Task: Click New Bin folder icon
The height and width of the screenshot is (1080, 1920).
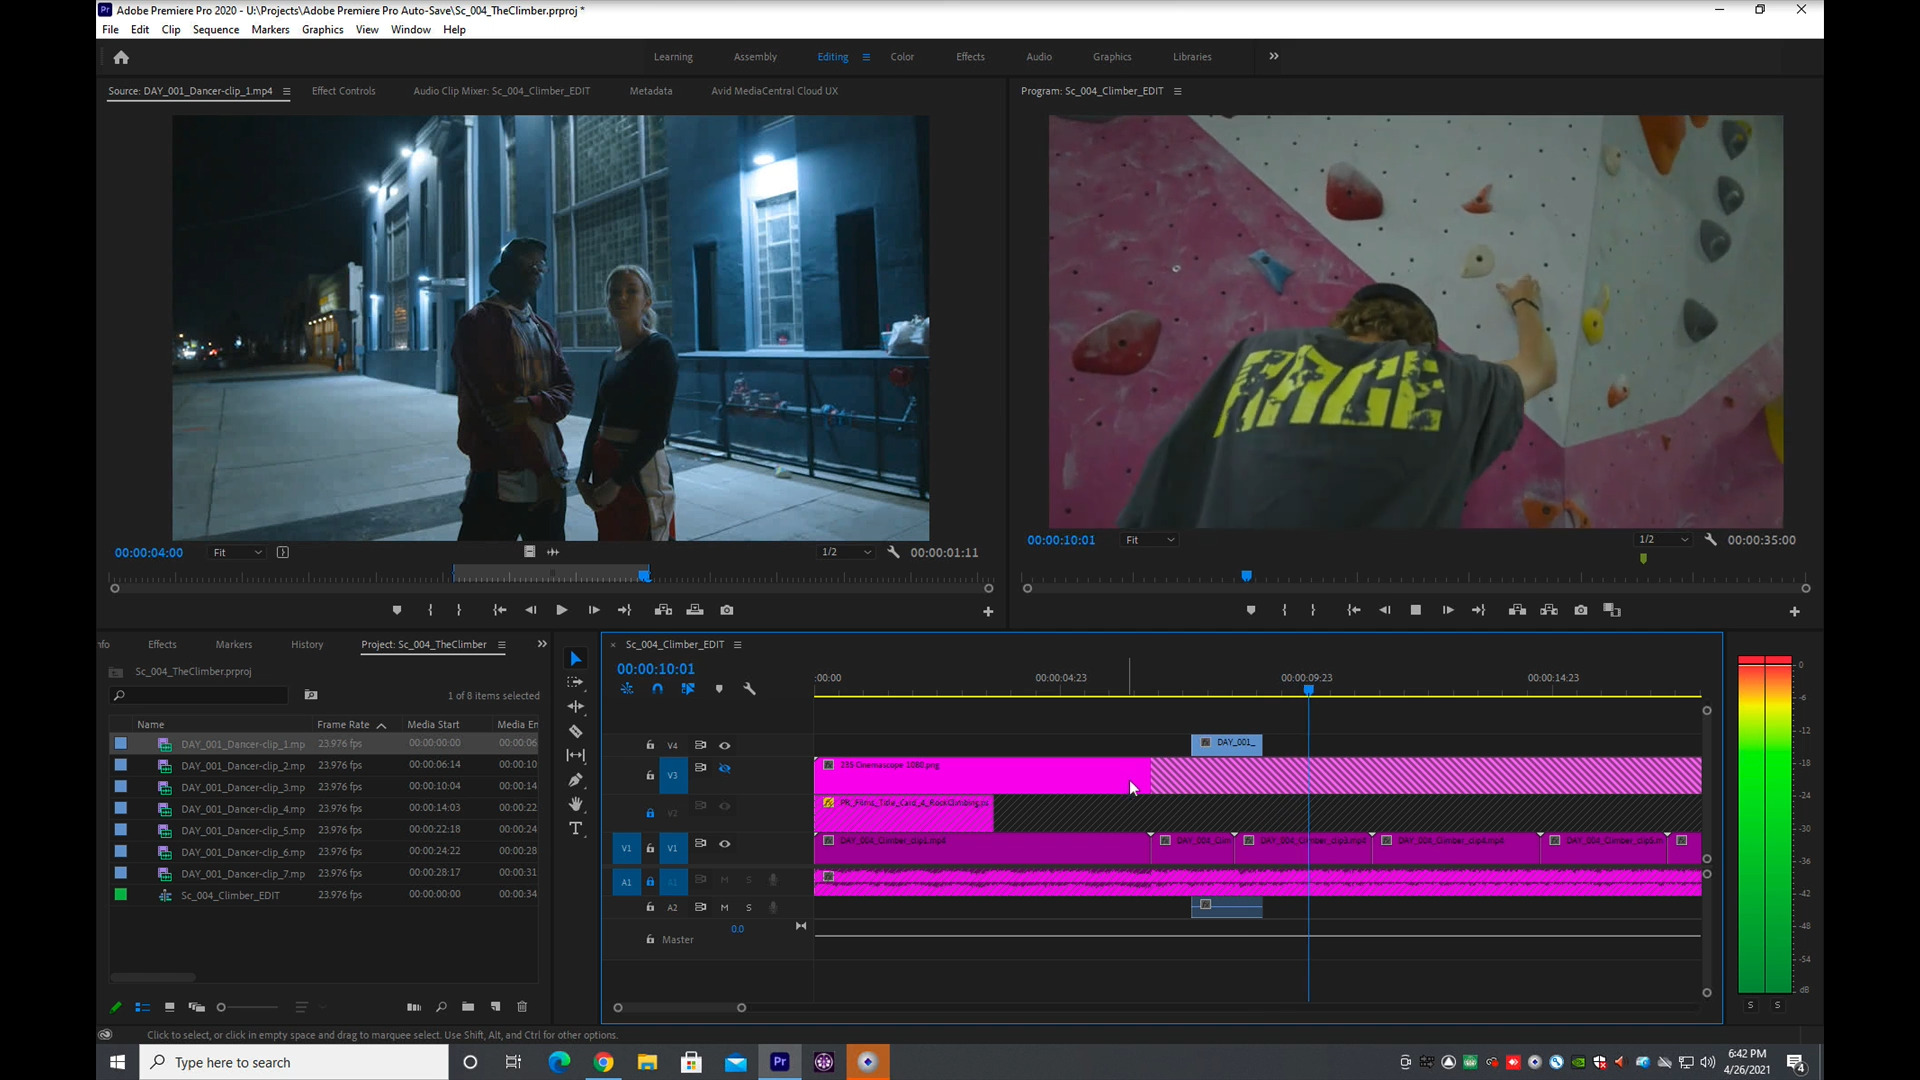Action: click(468, 1007)
